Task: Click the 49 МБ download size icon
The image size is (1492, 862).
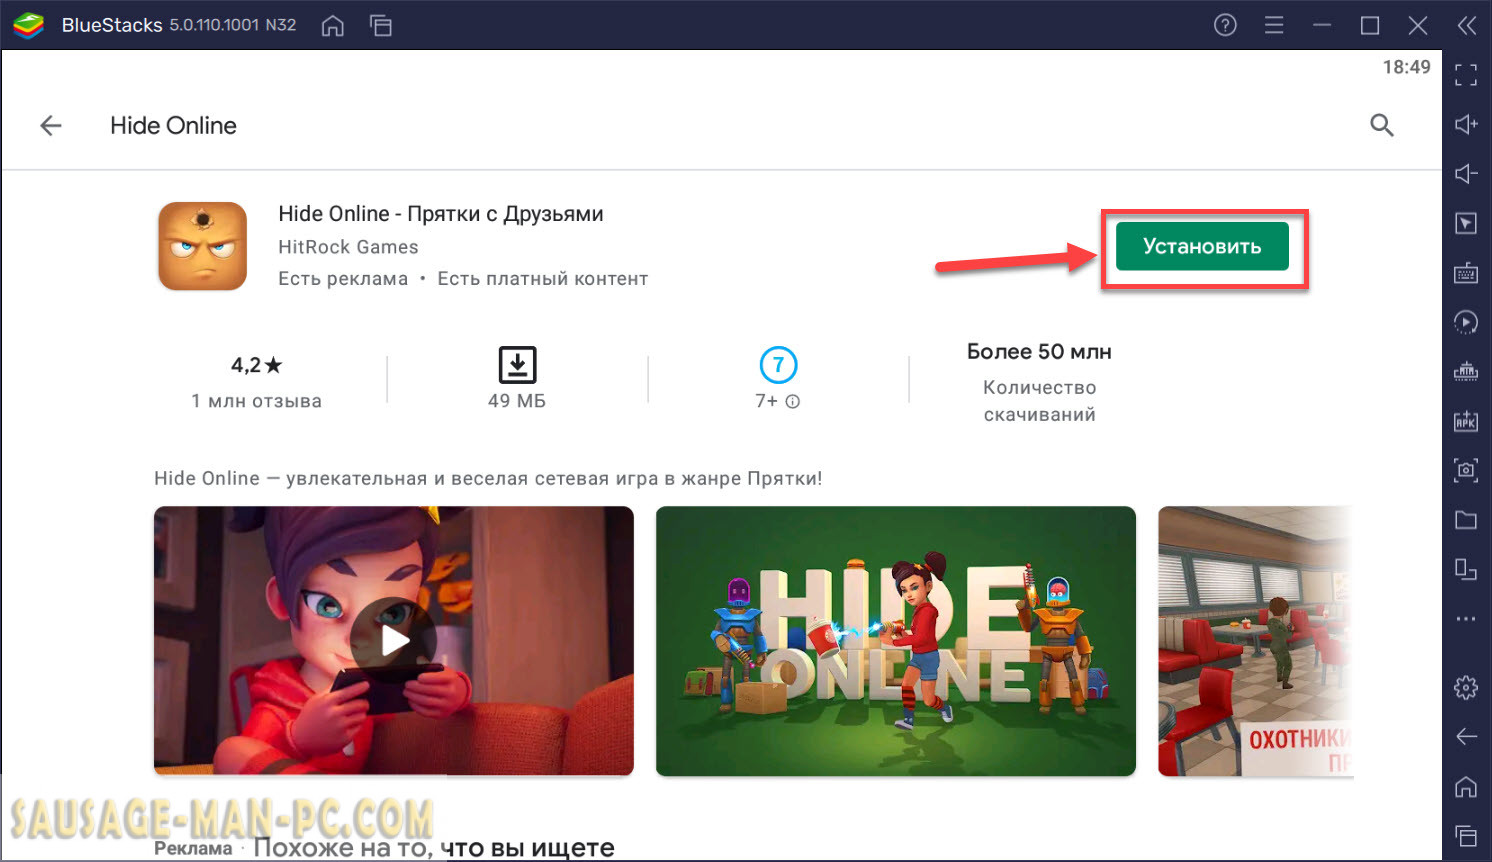Action: pos(517,365)
